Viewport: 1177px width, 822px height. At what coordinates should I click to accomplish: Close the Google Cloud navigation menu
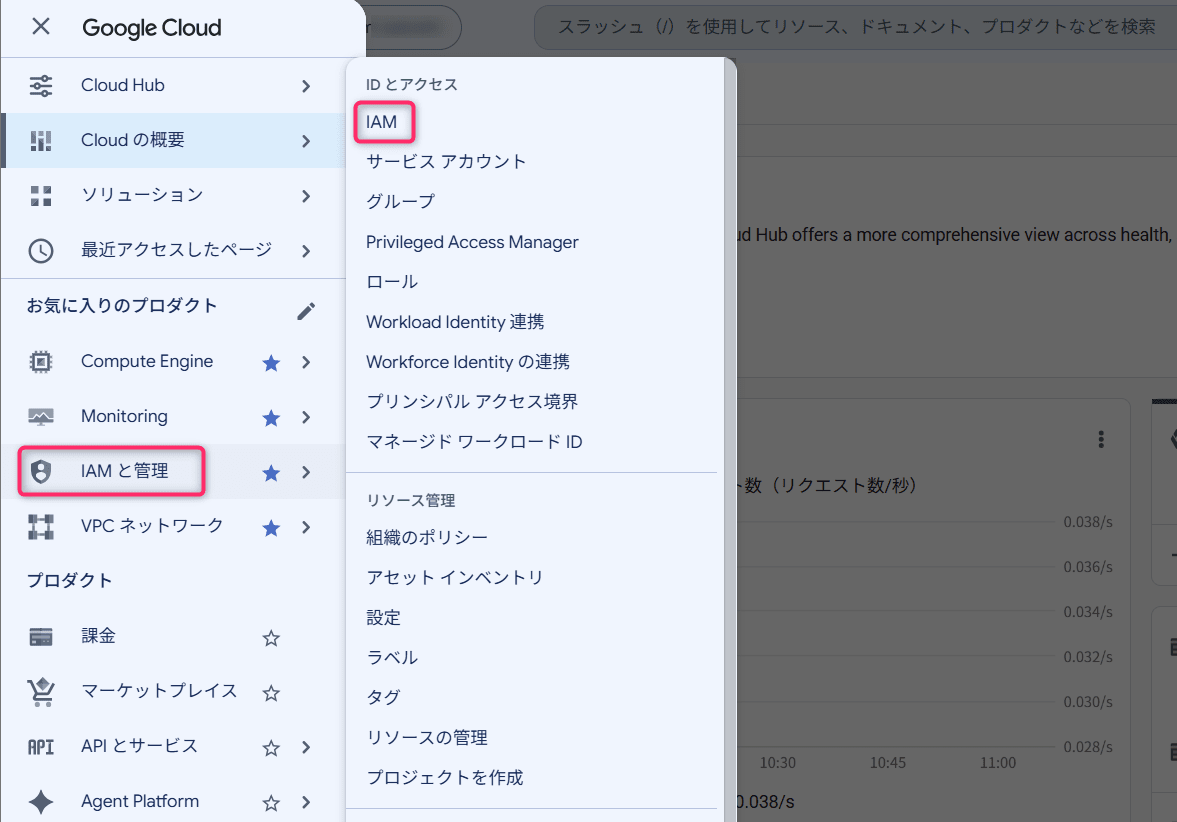(x=41, y=27)
